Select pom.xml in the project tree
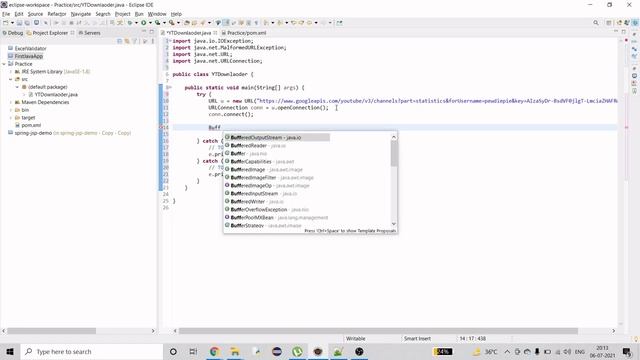The width and height of the screenshot is (640, 360). (28, 125)
